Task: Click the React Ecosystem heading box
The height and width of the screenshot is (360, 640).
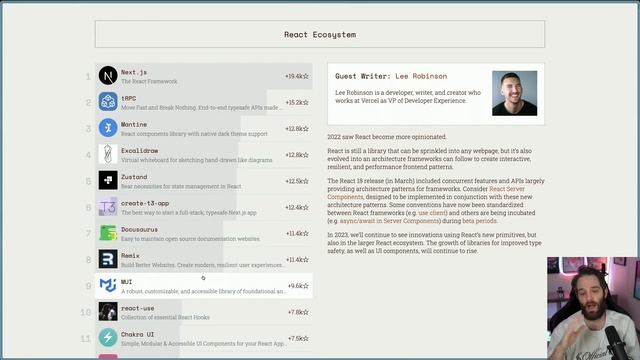Action: 320,34
